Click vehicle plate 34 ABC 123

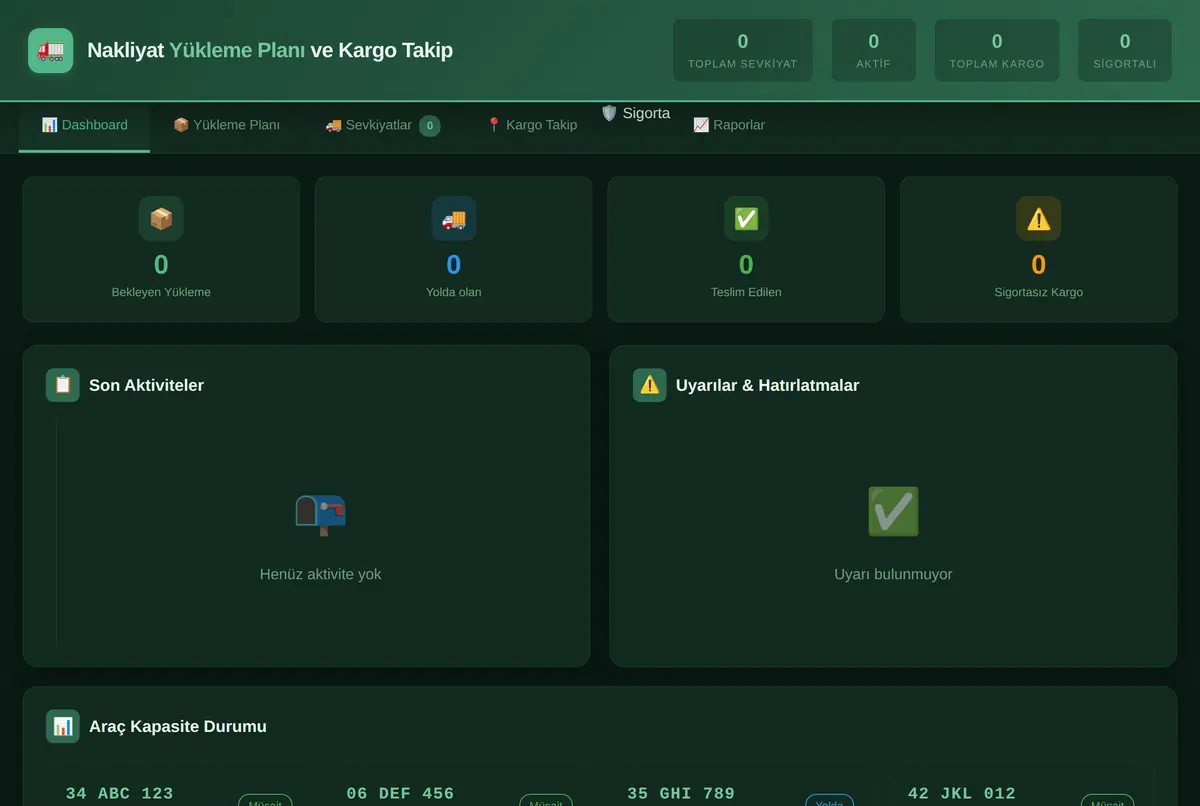click(120, 794)
